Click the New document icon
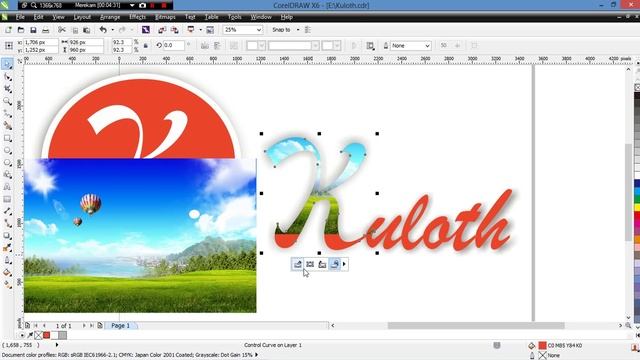The image size is (640, 360). [8, 30]
